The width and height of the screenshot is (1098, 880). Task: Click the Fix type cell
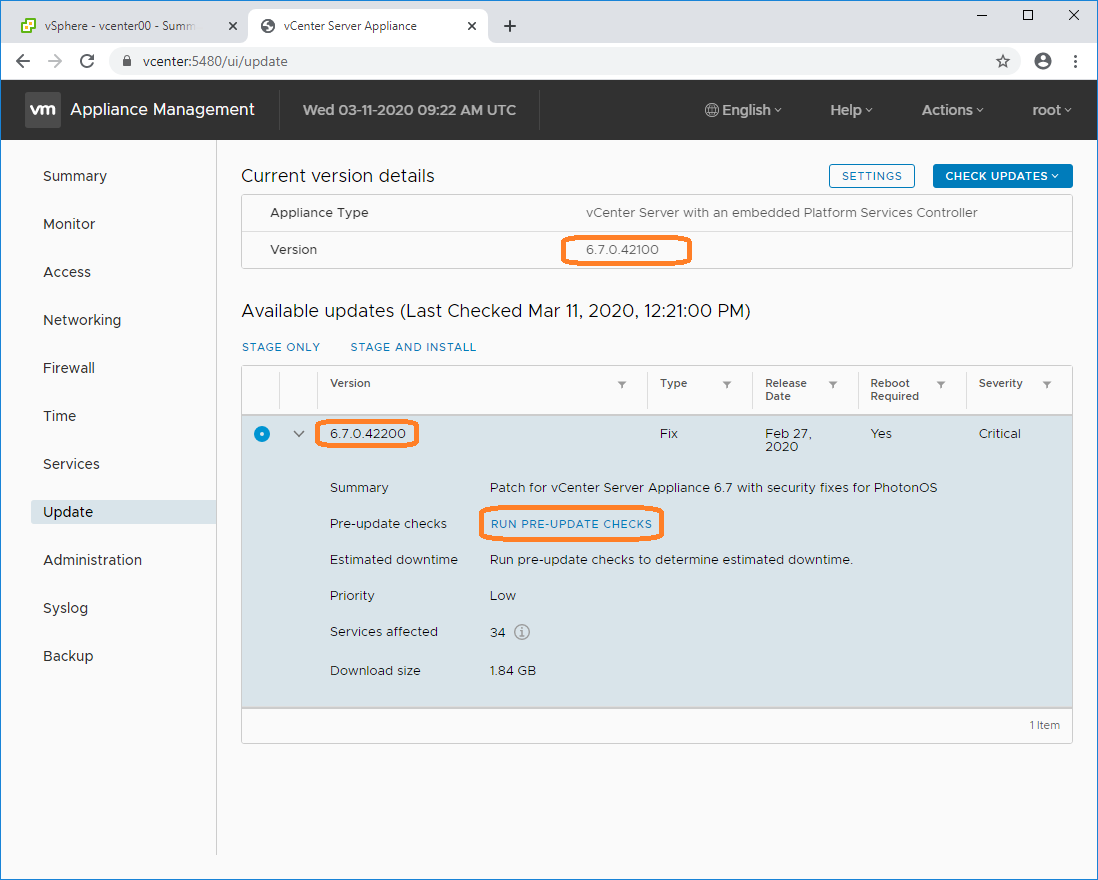[669, 434]
